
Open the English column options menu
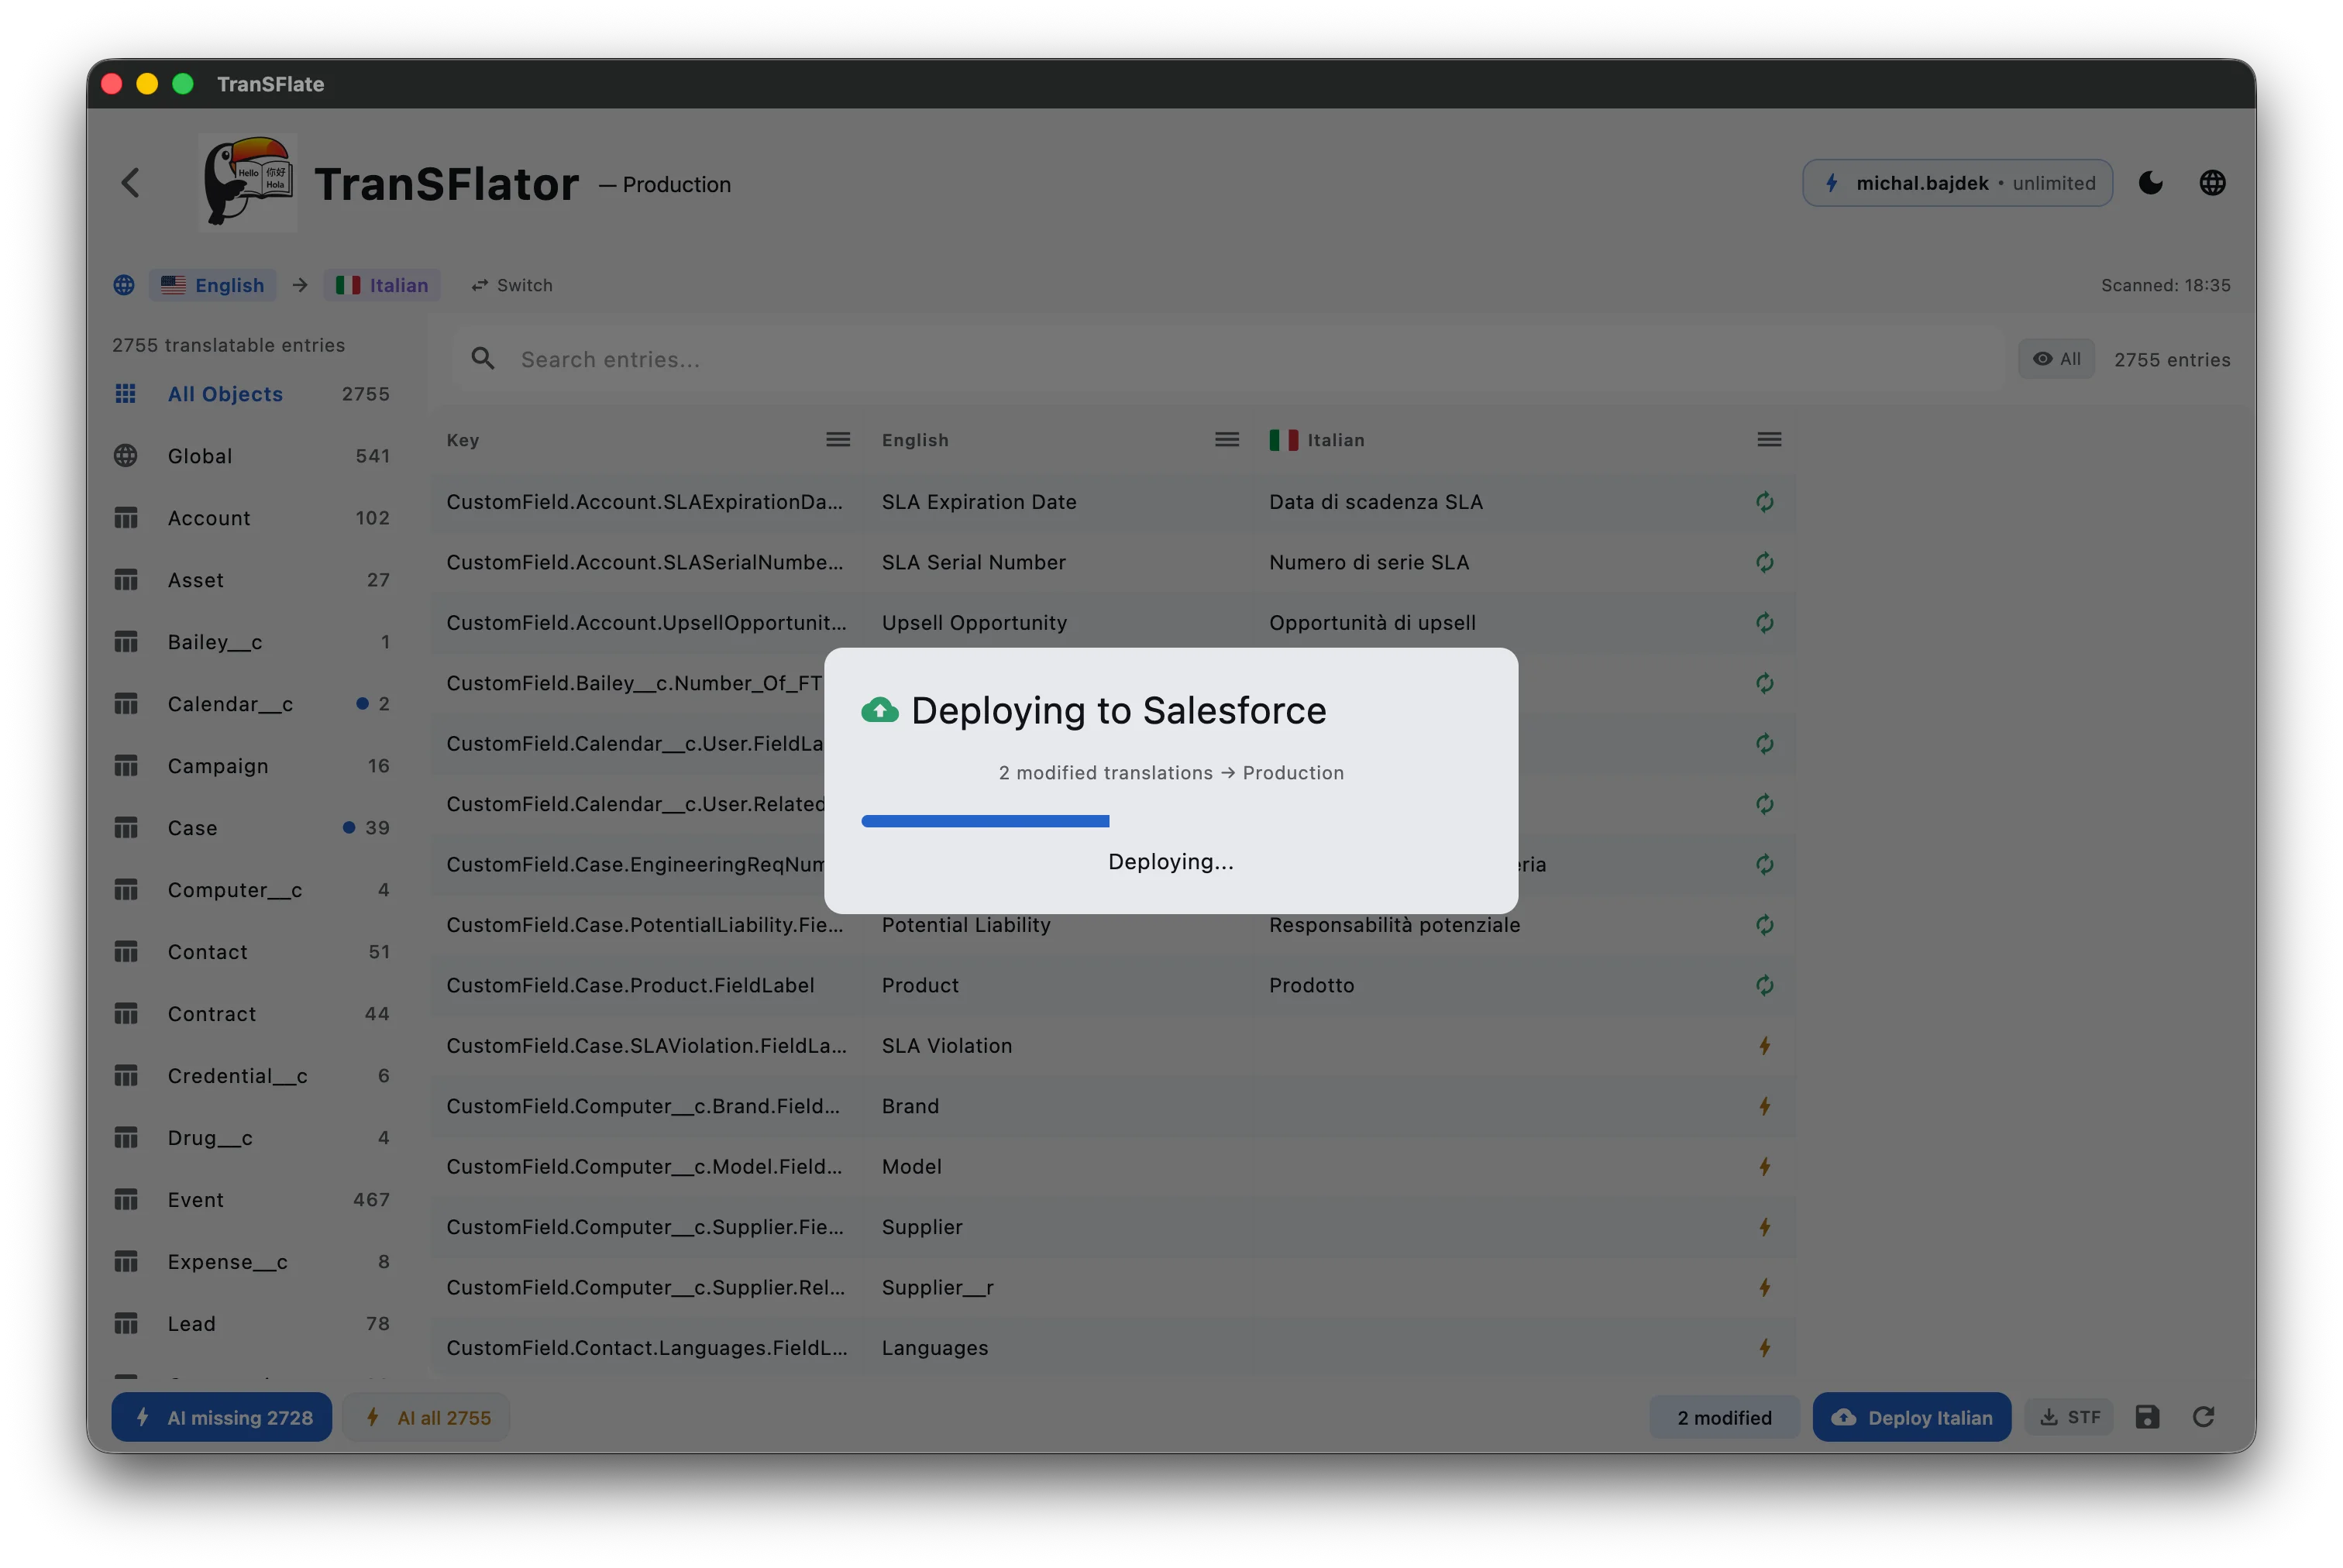(1226, 439)
